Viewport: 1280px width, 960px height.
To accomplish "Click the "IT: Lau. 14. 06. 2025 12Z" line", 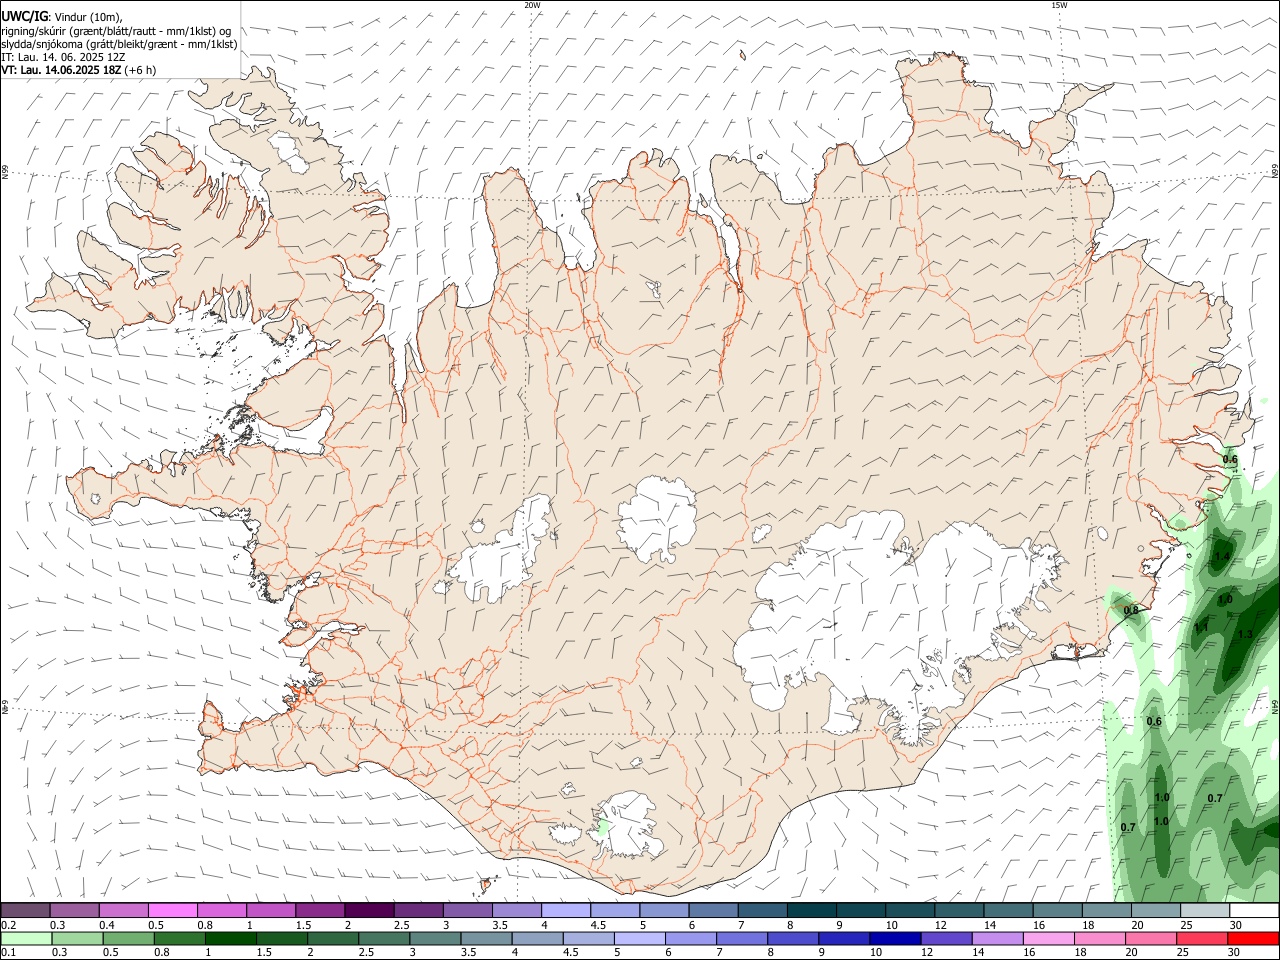I will point(63,57).
